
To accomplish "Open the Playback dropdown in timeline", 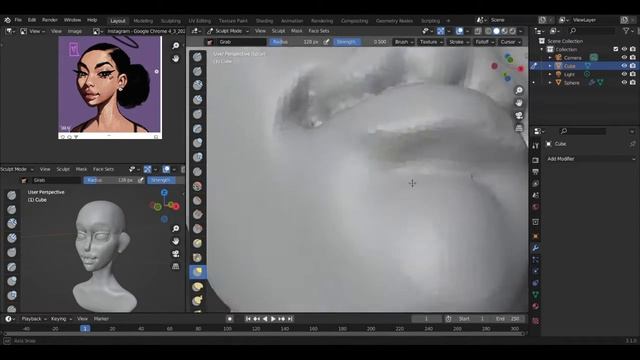I will (33, 319).
